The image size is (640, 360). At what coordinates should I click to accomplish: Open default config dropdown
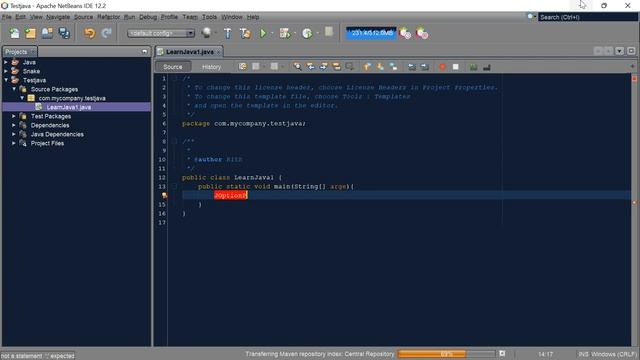click(161, 33)
